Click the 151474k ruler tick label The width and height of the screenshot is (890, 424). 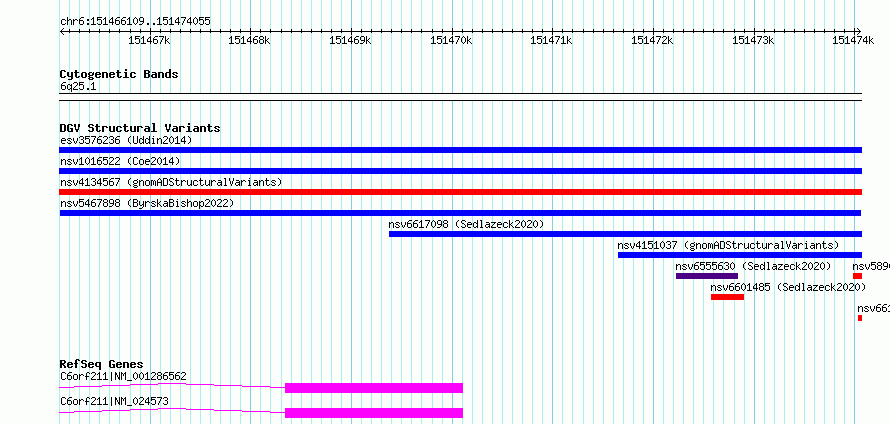point(853,40)
